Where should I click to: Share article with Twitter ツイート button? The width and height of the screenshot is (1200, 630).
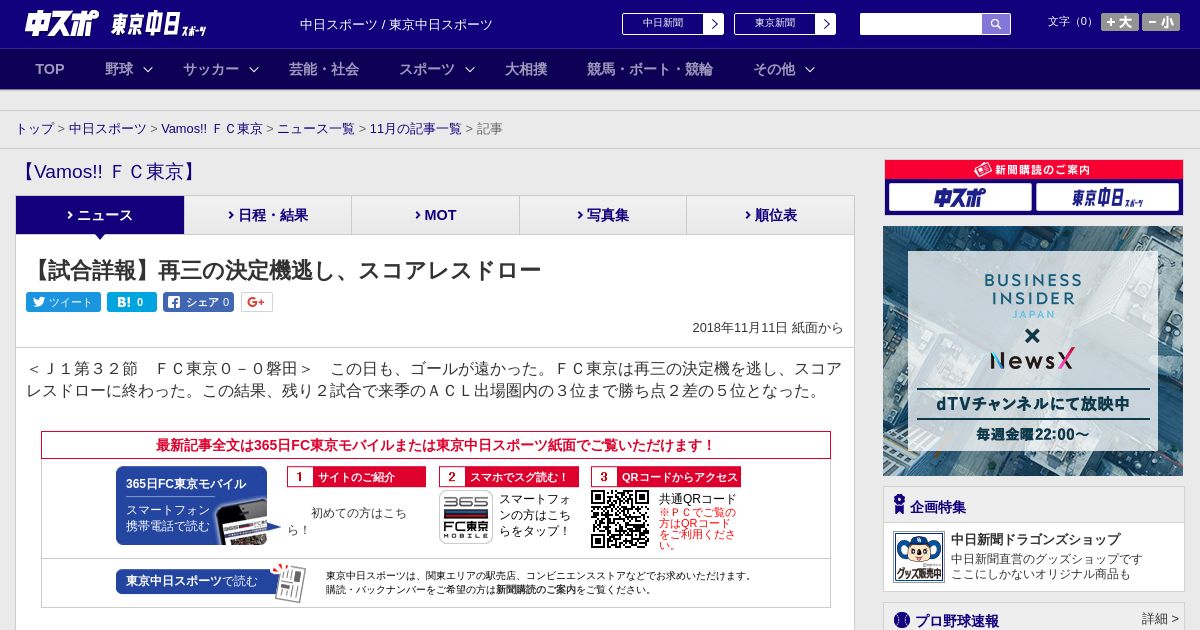[63, 302]
